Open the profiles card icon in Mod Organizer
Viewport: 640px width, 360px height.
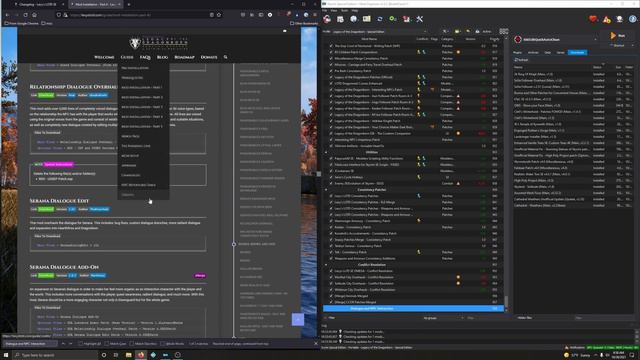coord(367,19)
